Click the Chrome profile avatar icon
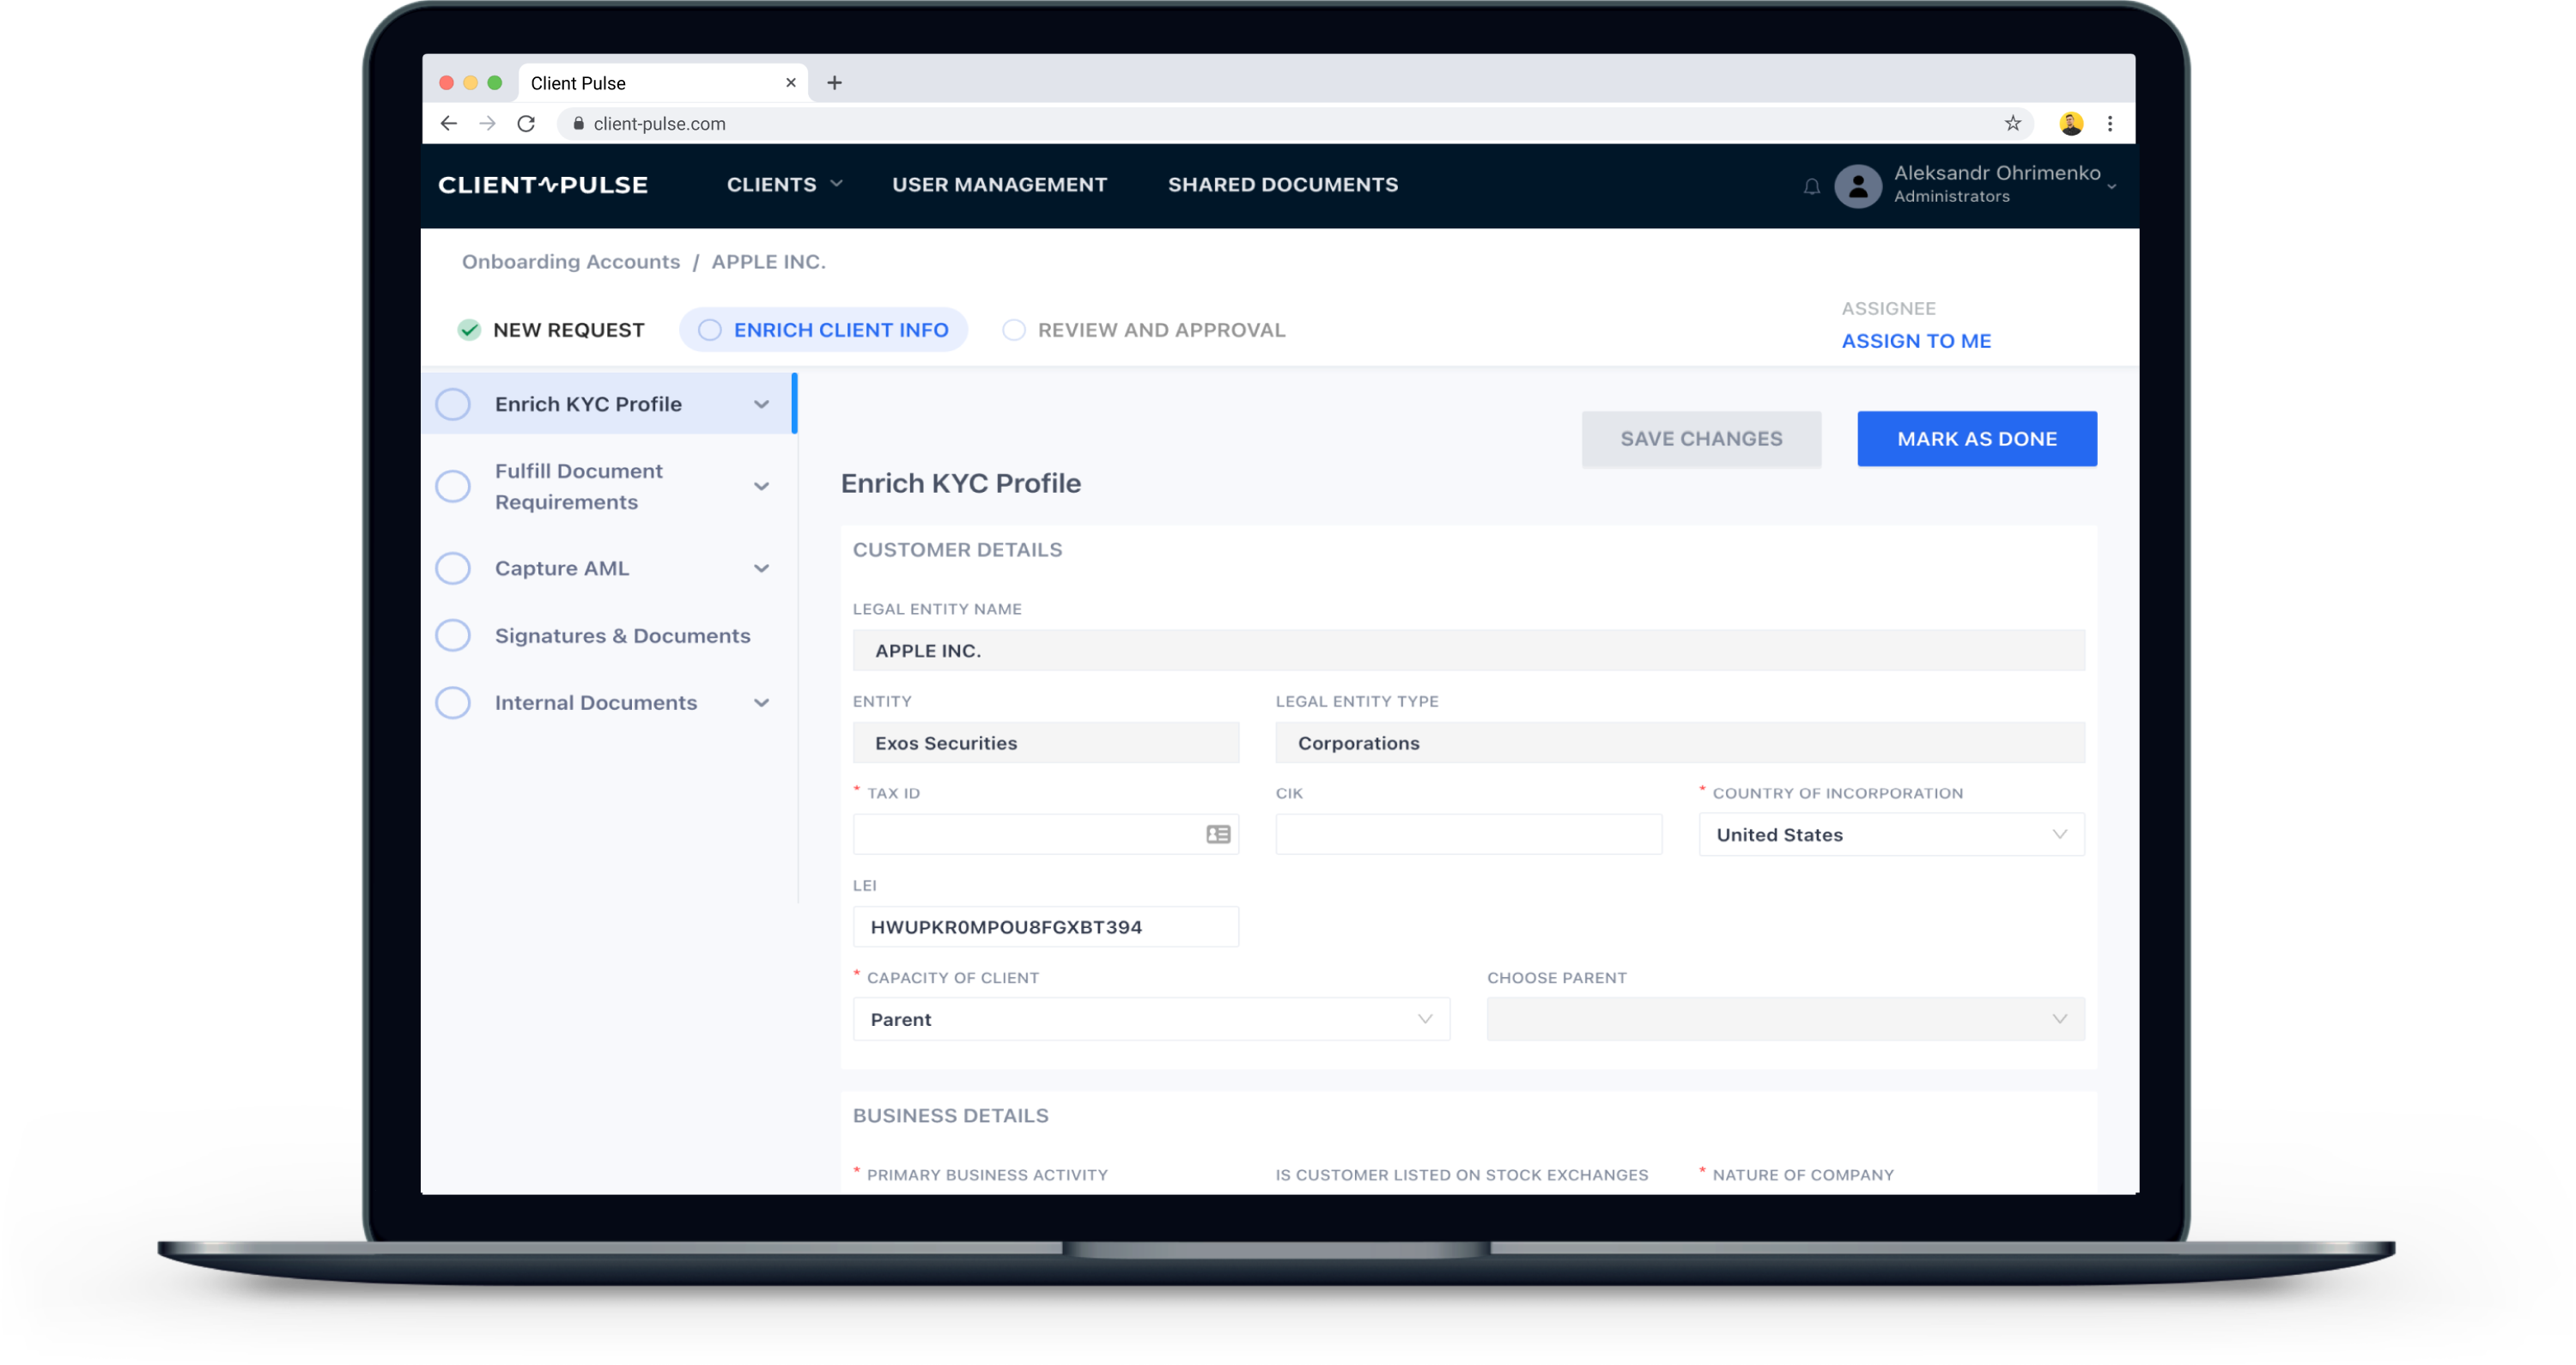 (2070, 123)
